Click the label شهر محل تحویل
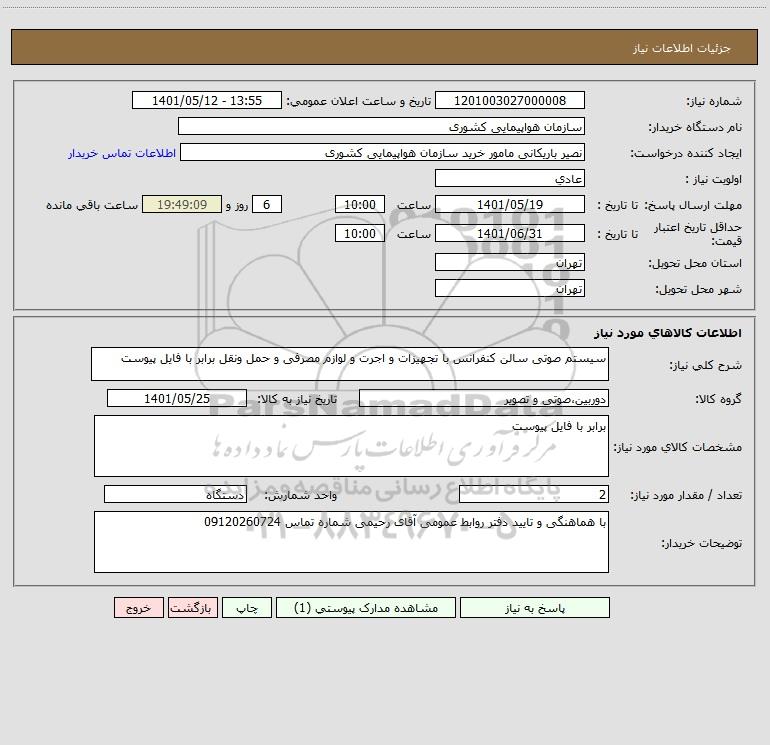The width and height of the screenshot is (770, 745). 699,289
